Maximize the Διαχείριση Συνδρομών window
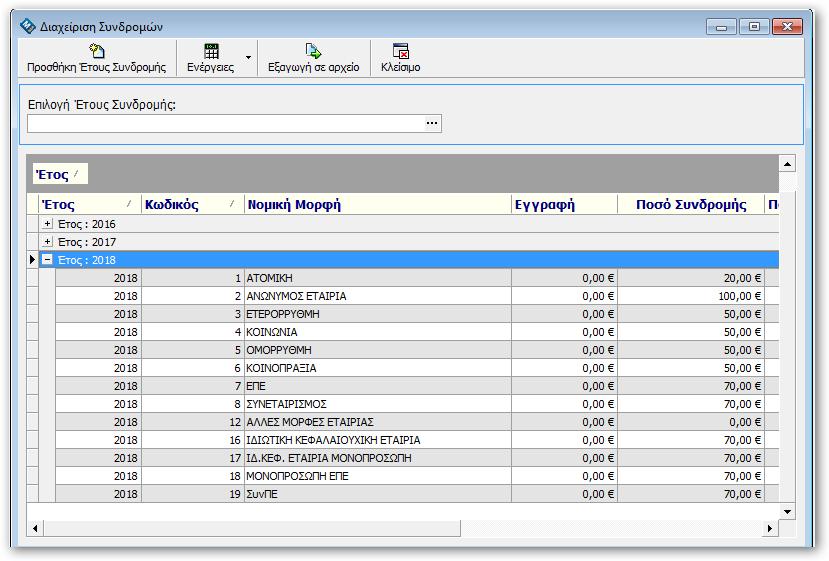 pos(754,26)
